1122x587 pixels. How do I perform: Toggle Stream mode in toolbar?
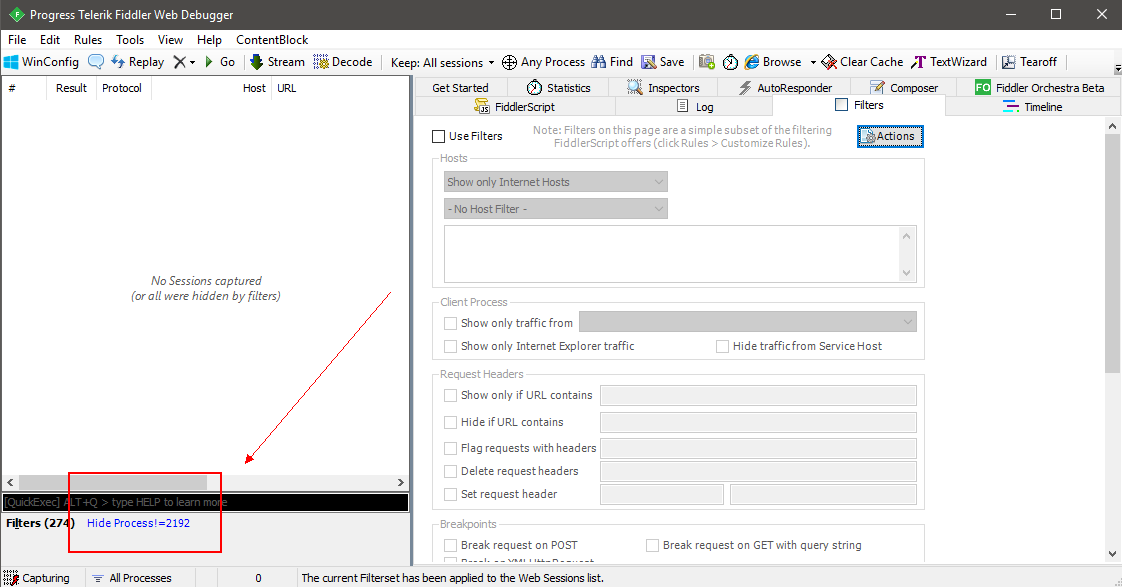pyautogui.click(x=277, y=62)
